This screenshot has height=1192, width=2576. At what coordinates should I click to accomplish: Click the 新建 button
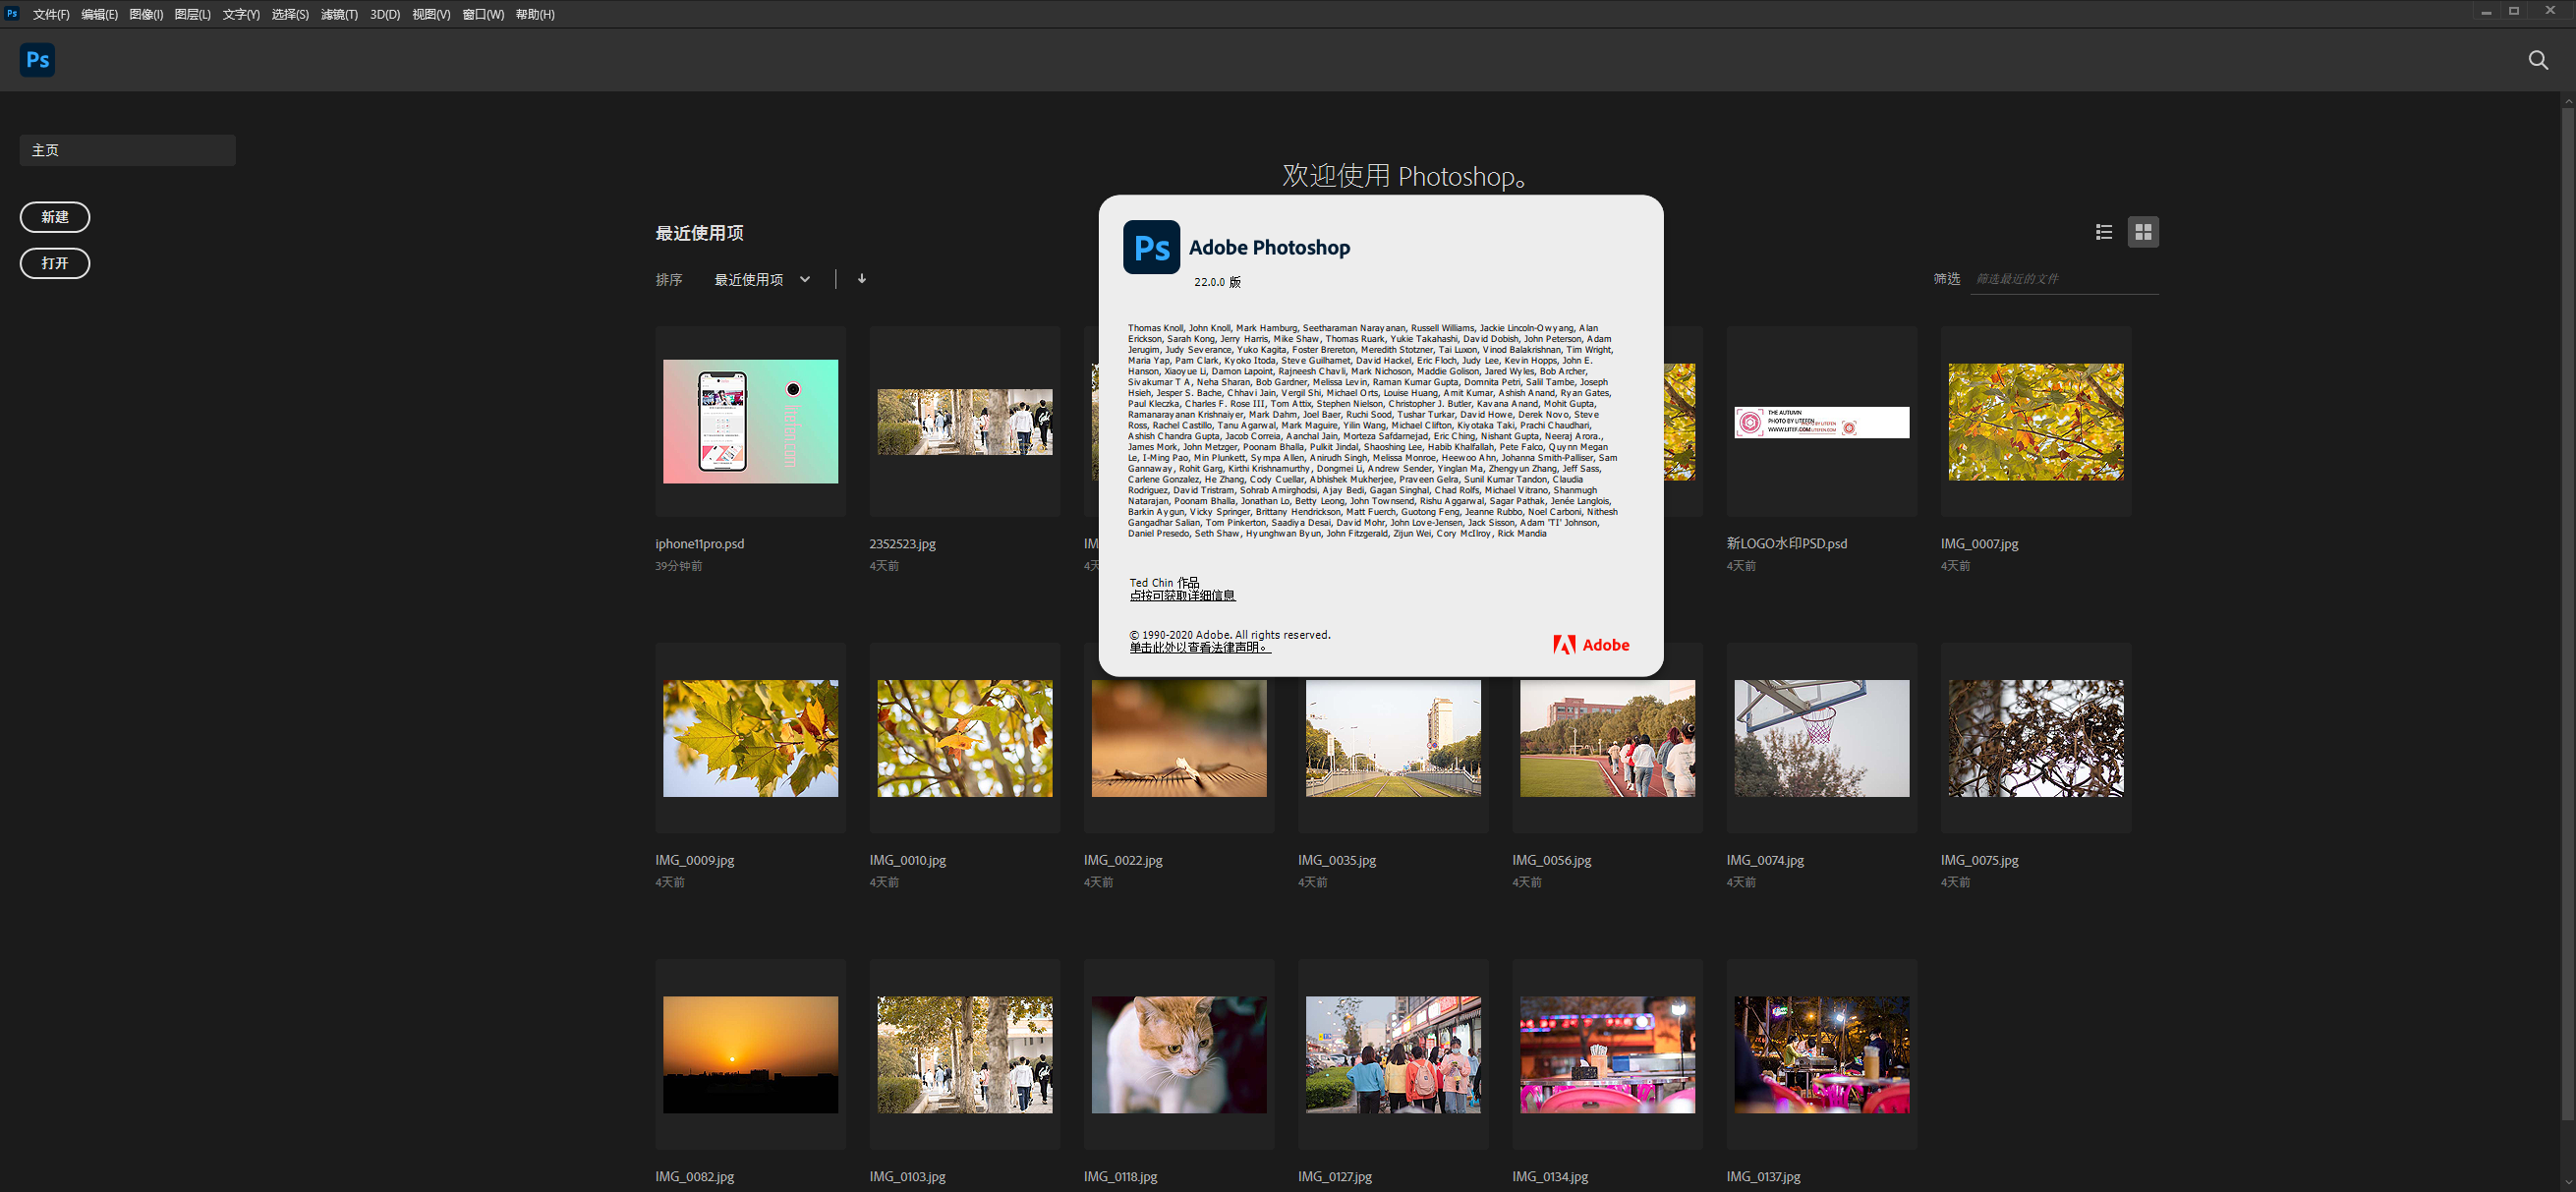tap(55, 217)
